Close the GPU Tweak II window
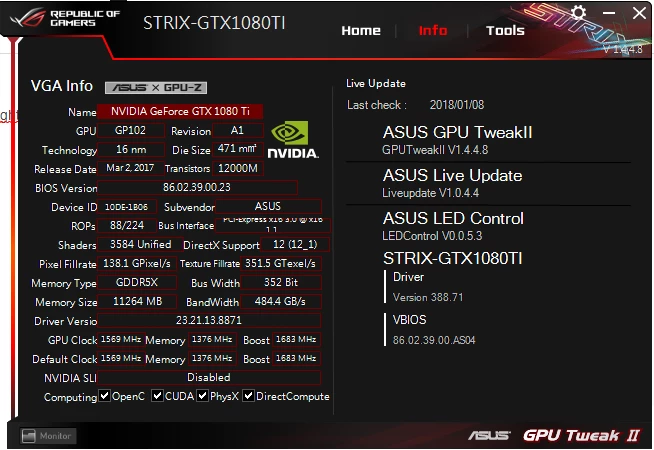Image resolution: width=654 pixels, height=450 pixels. coord(639,13)
